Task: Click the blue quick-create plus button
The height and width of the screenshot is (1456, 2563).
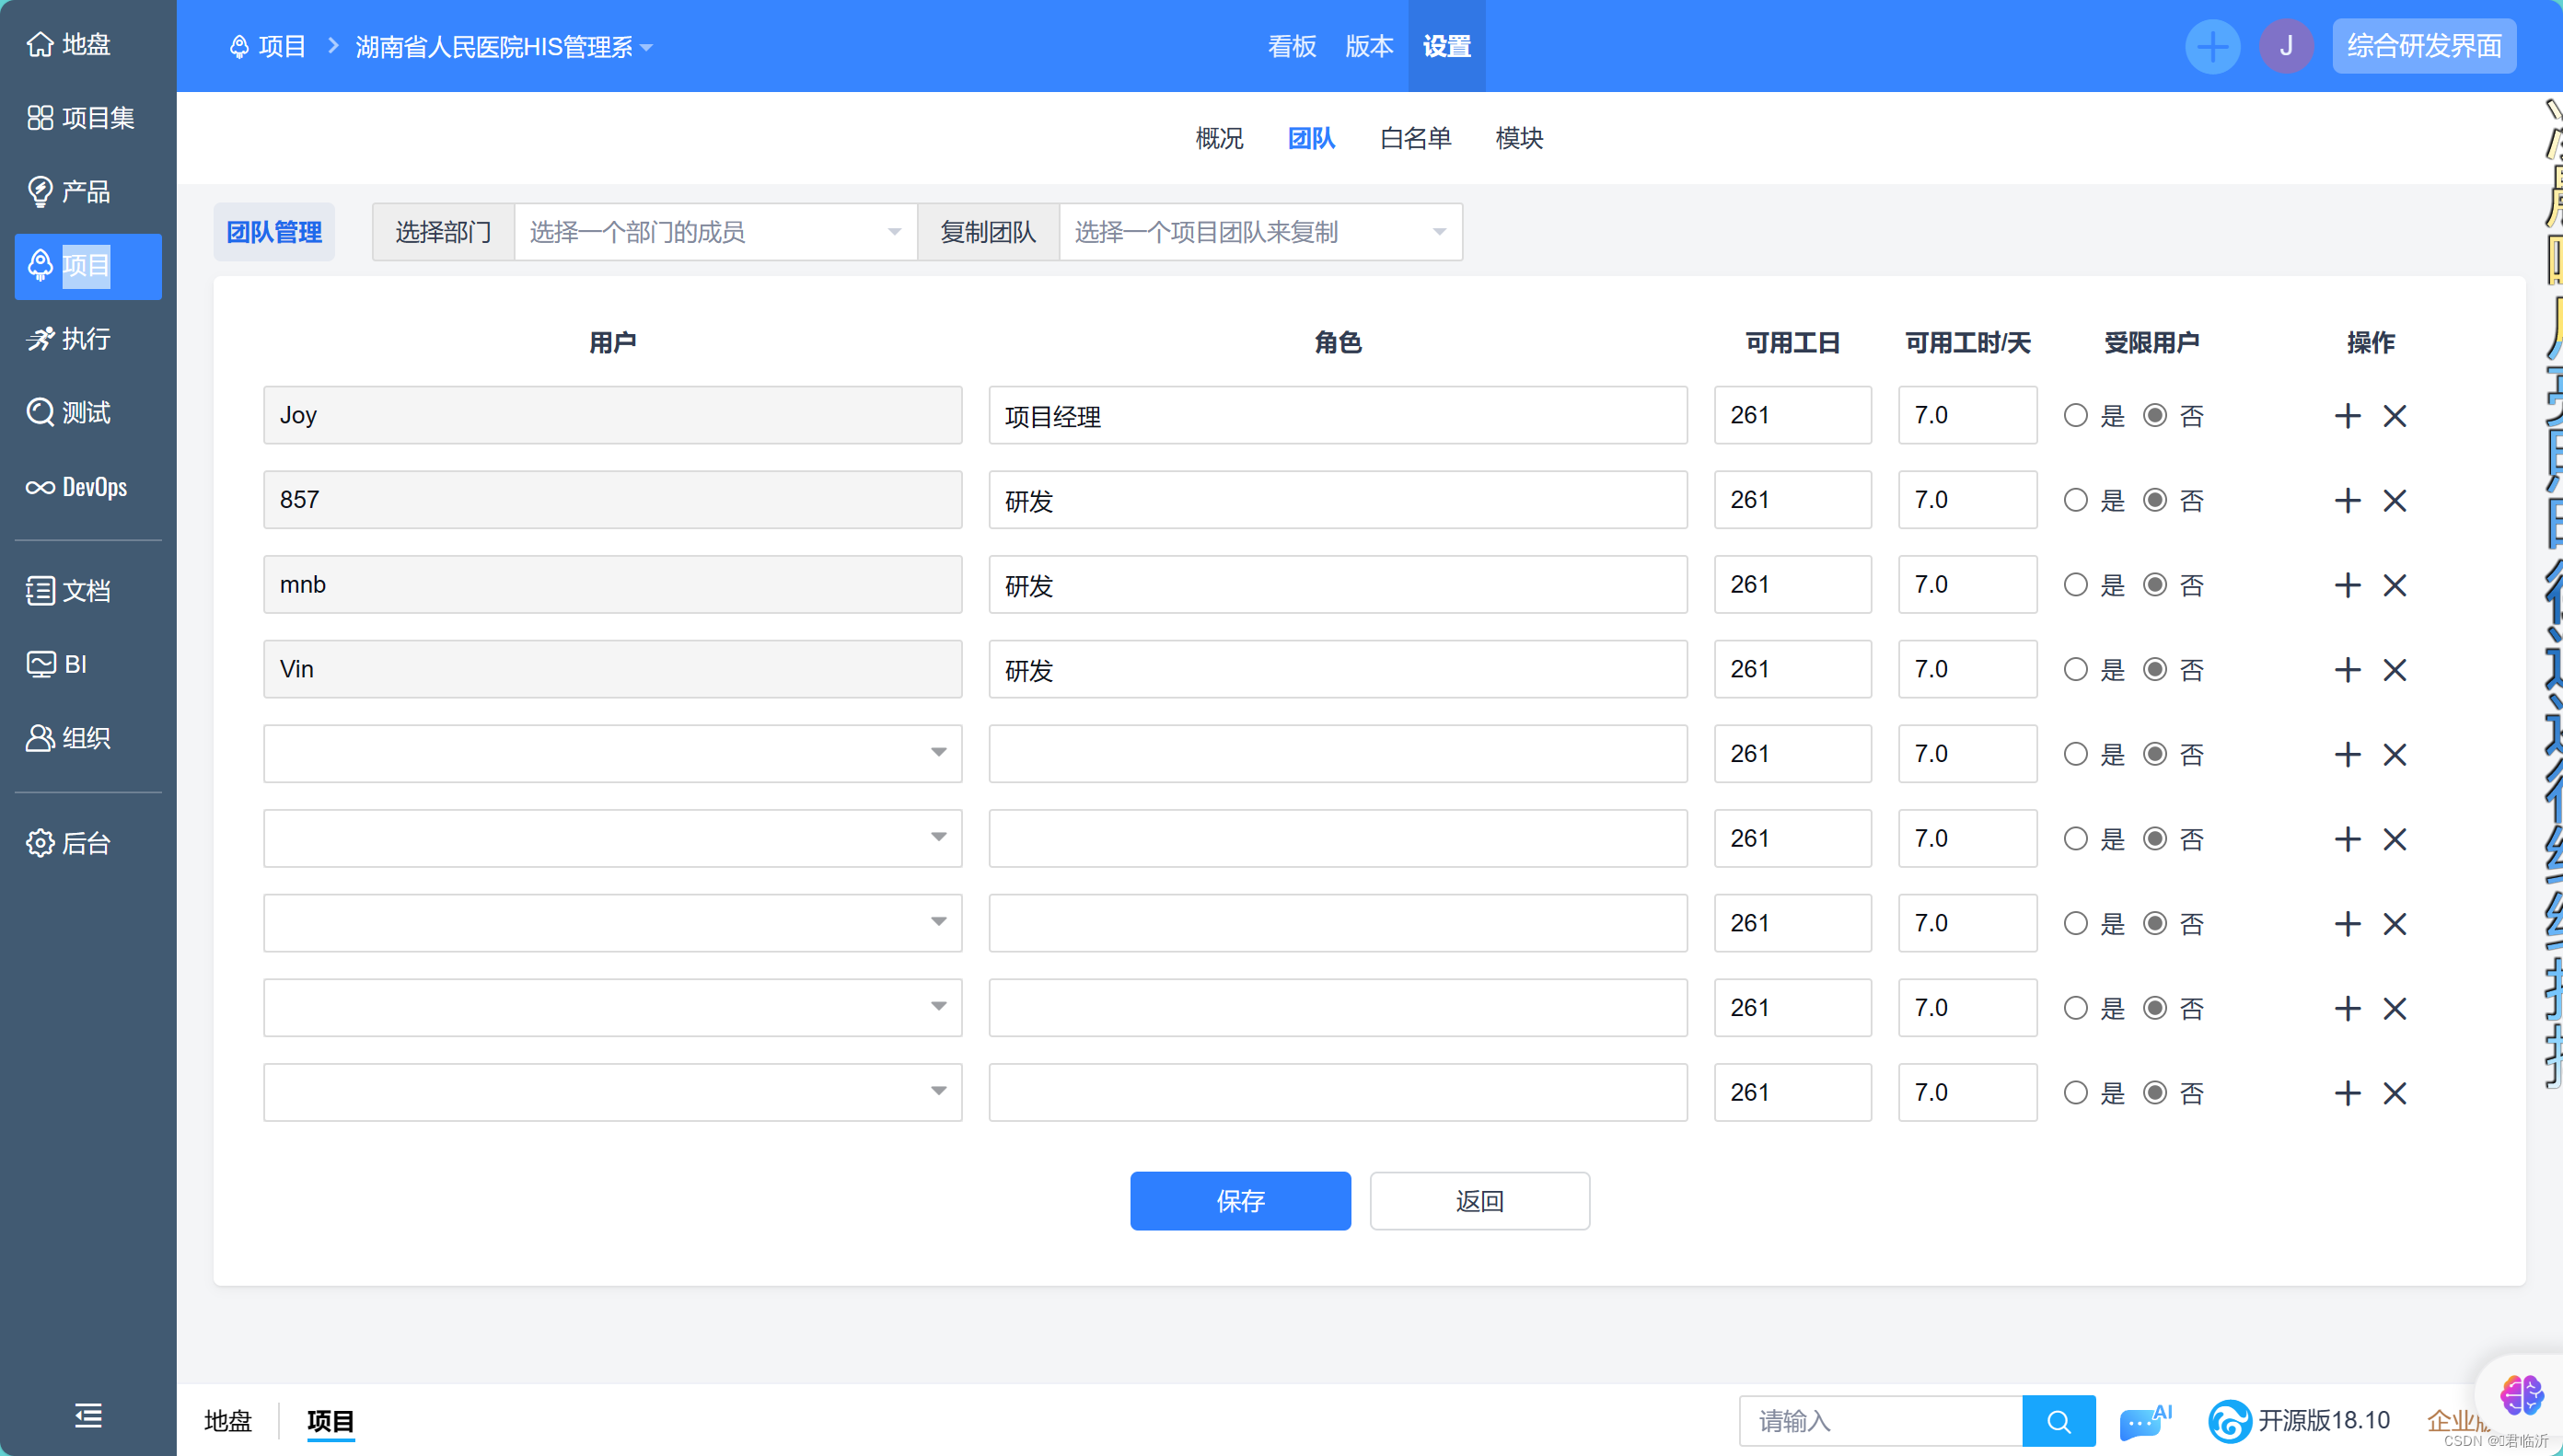Action: [x=2212, y=46]
